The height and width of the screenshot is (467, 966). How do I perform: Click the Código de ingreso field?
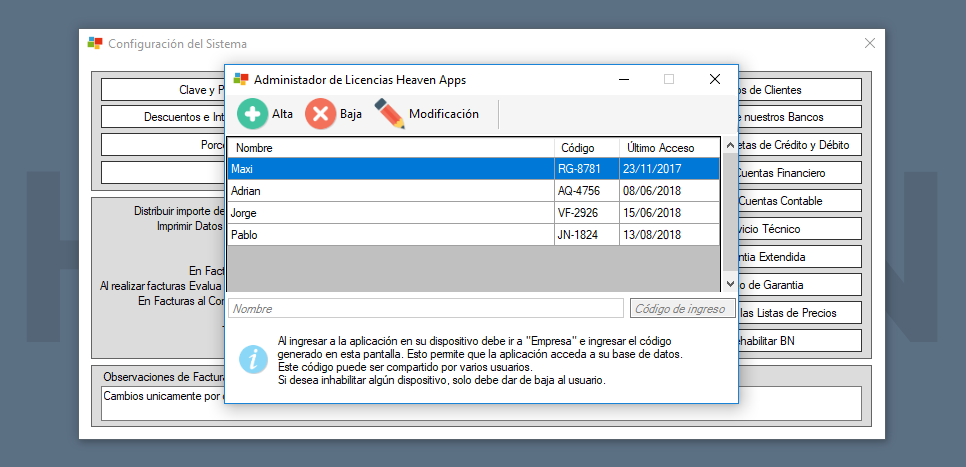(x=683, y=309)
